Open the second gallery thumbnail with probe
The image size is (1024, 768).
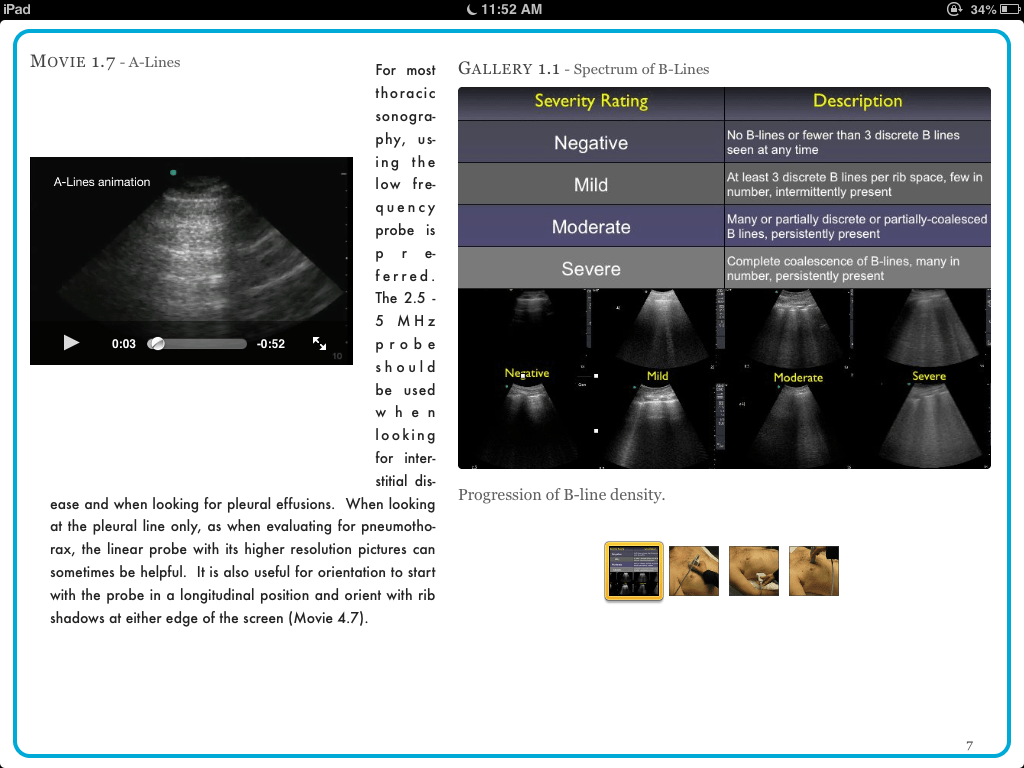pyautogui.click(x=694, y=570)
